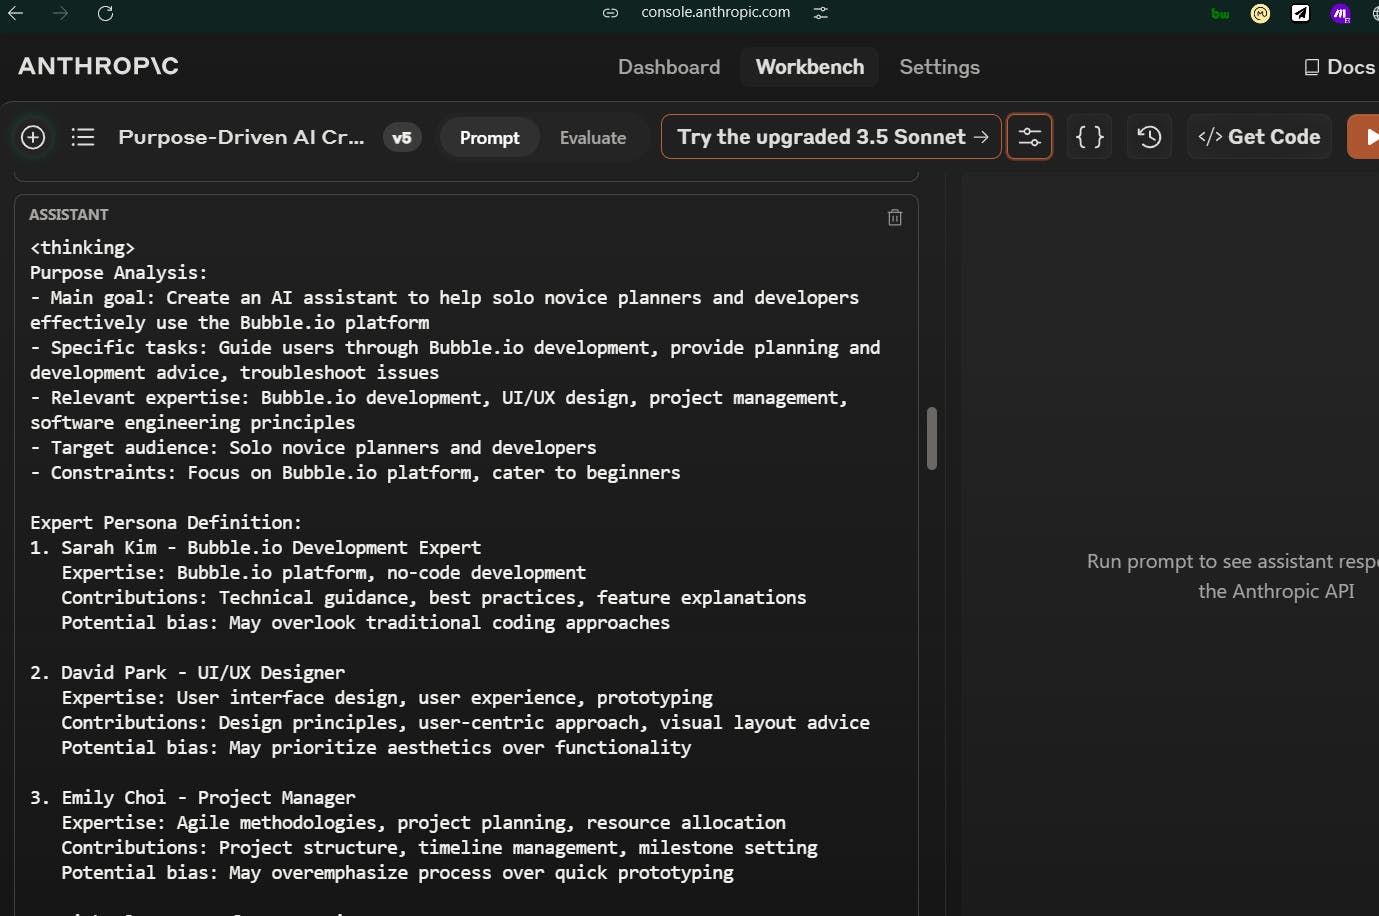Click '1. Sarah Kim - Bubble.io Development Expert'
This screenshot has width=1379, height=916.
(255, 547)
